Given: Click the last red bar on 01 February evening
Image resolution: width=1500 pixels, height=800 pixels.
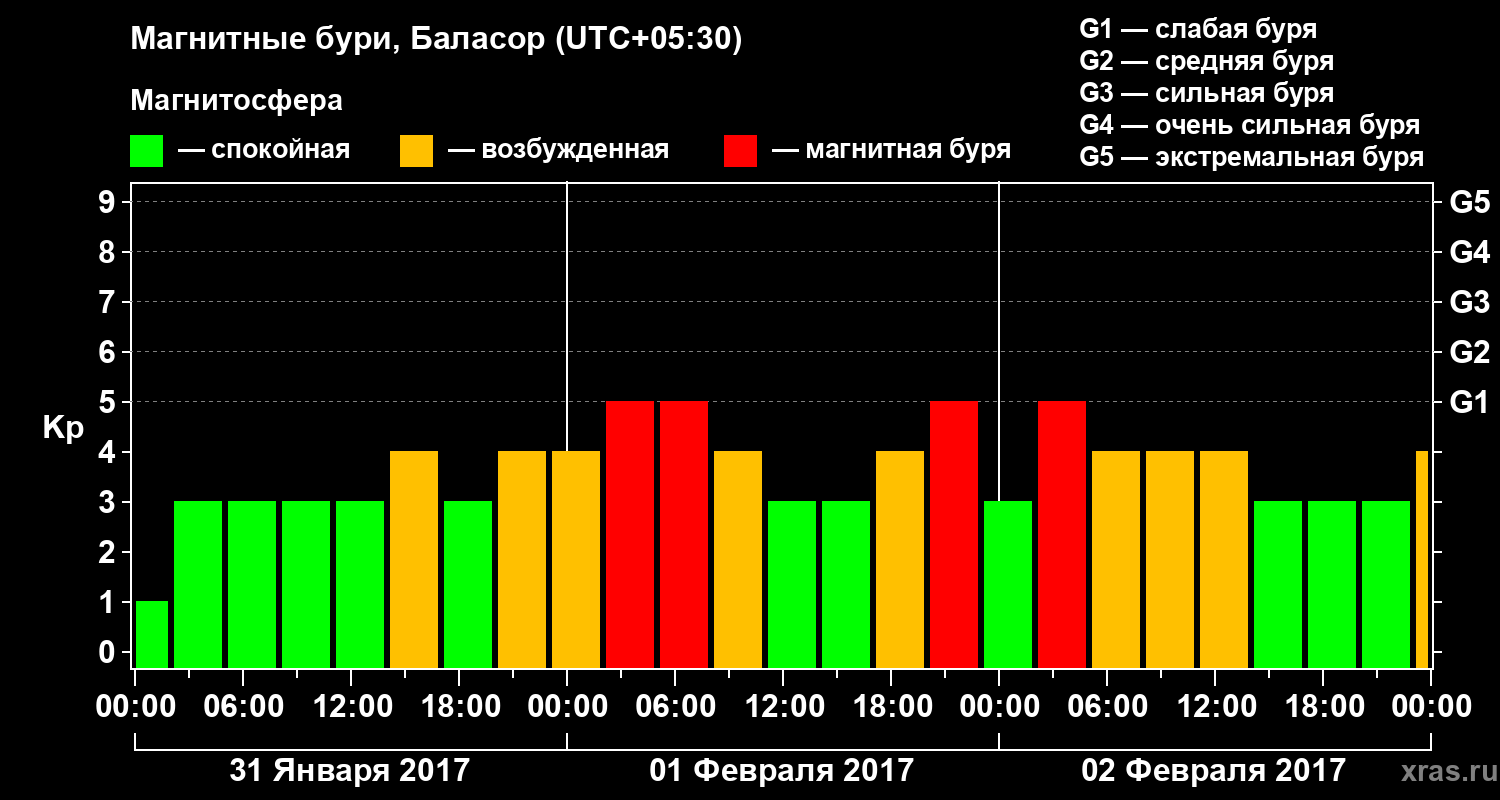Looking at the screenshot, I should 954,535.
